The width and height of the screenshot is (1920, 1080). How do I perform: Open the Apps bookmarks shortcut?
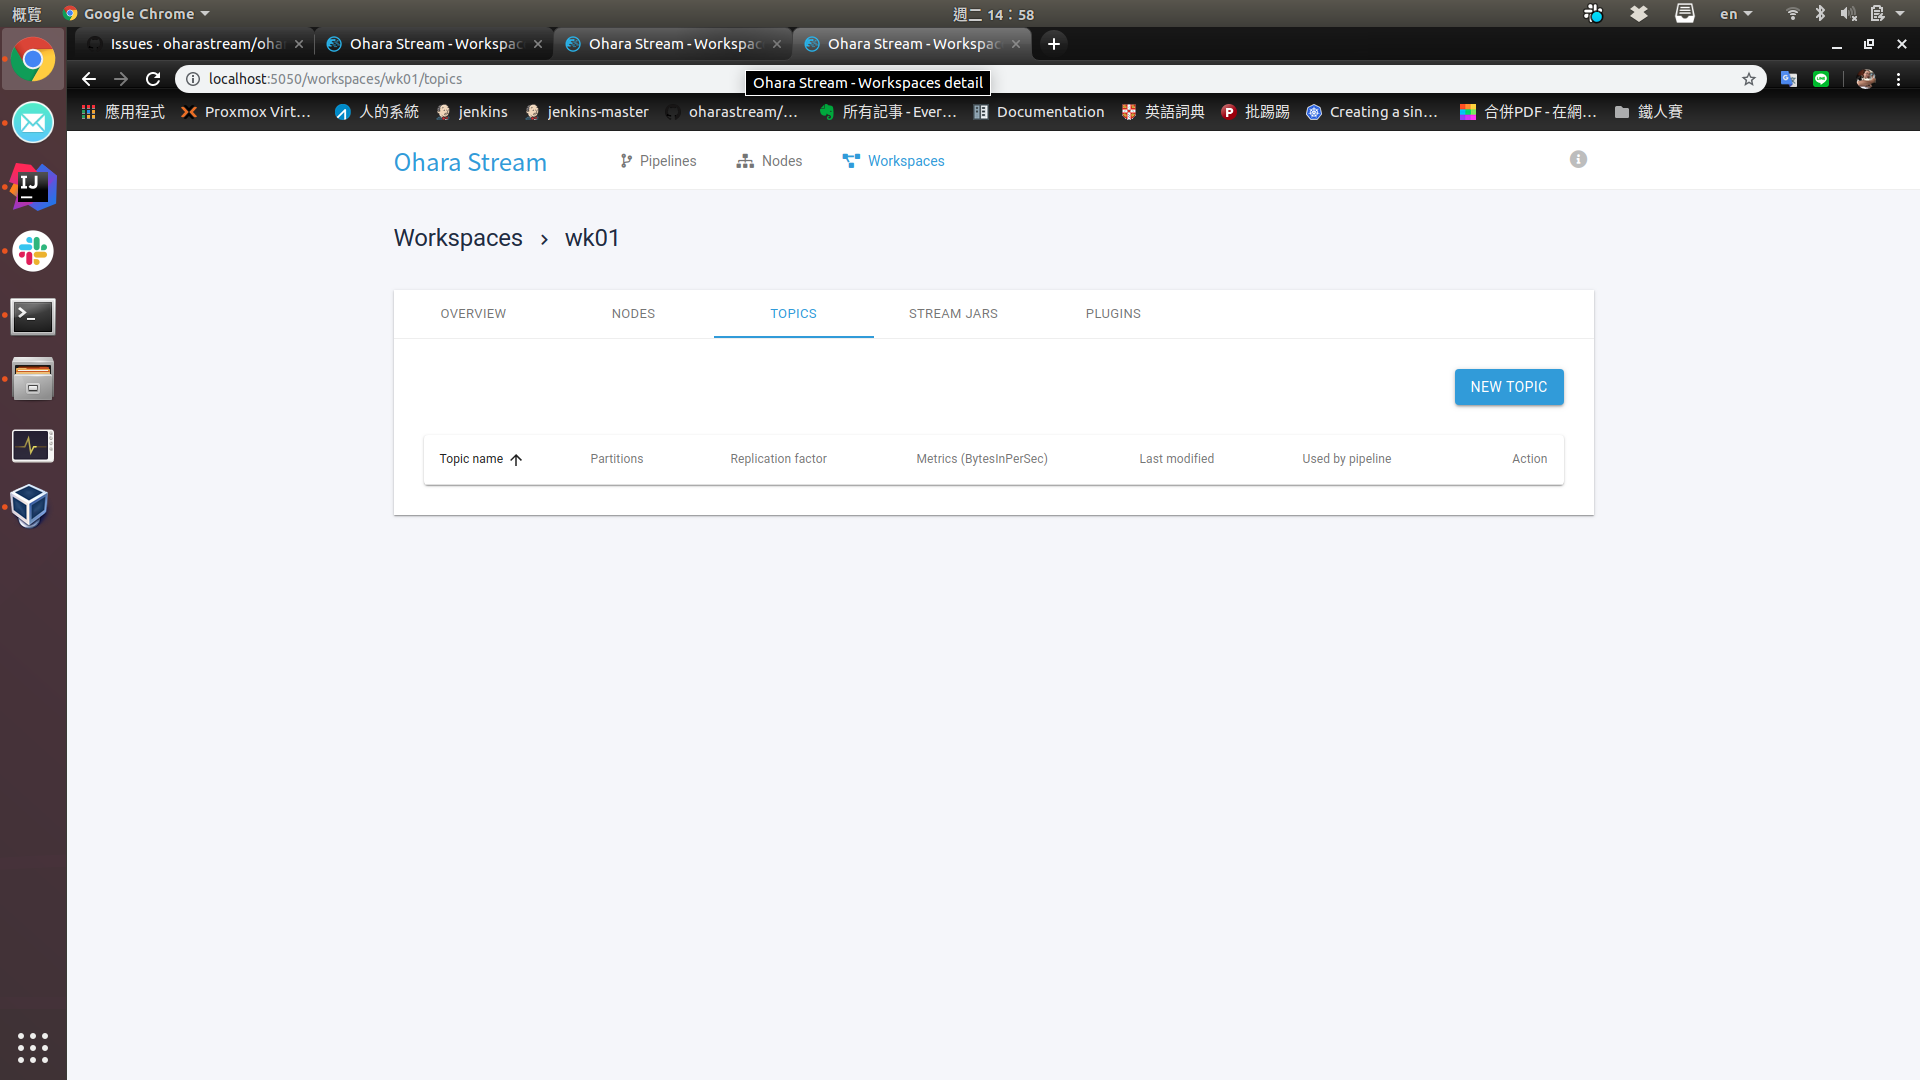click(123, 112)
